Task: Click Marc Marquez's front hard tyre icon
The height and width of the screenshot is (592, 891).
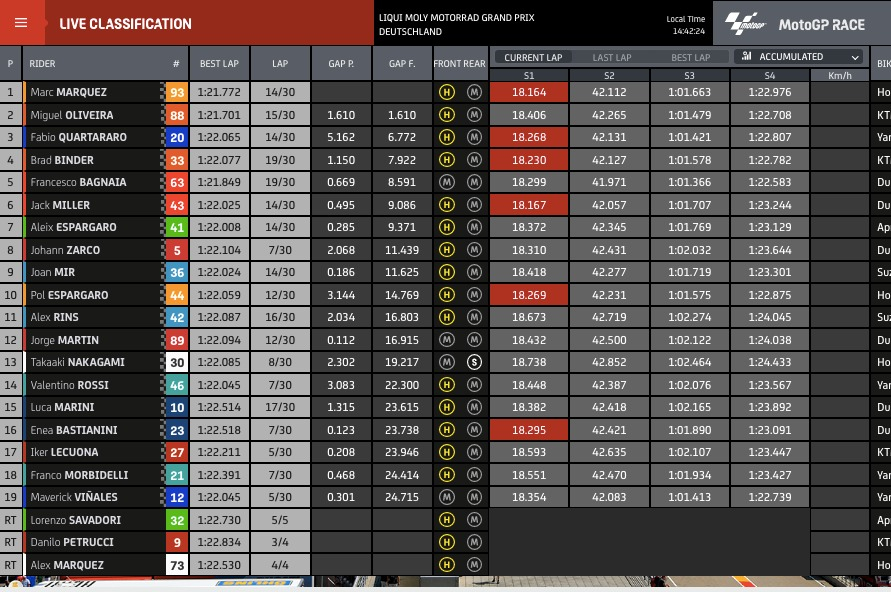Action: (x=447, y=92)
